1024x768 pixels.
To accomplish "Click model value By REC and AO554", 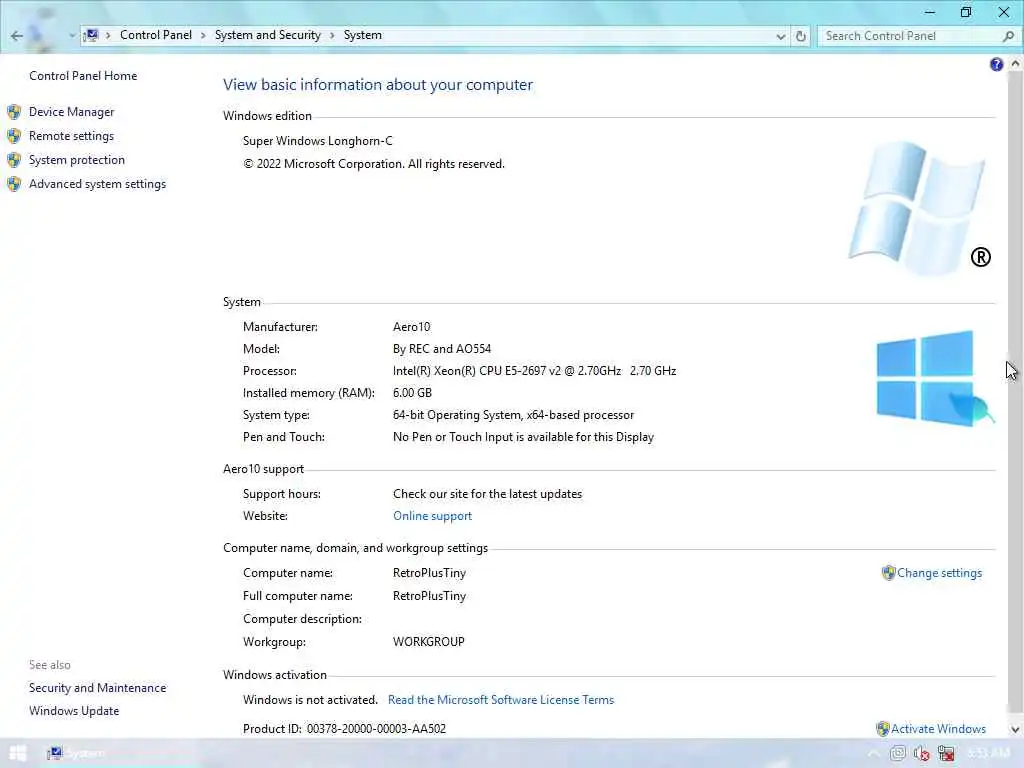I will (441, 349).
